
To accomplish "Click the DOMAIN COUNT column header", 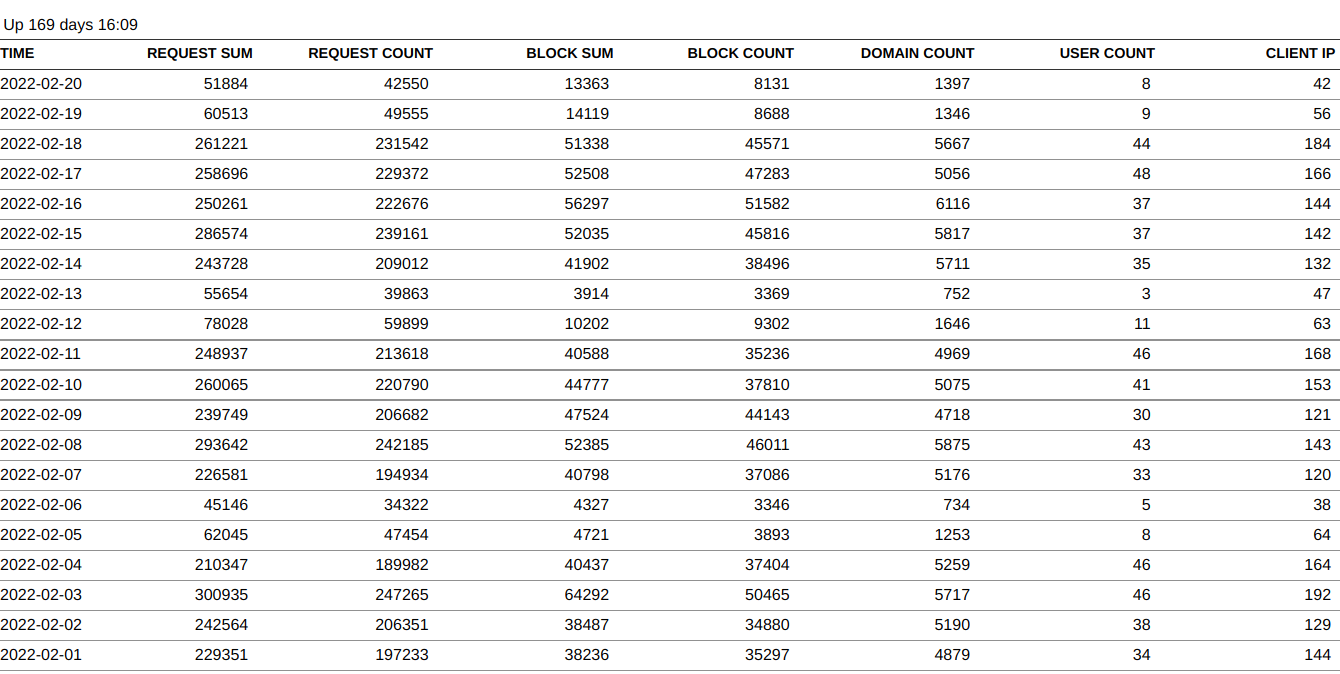I will pos(917,54).
